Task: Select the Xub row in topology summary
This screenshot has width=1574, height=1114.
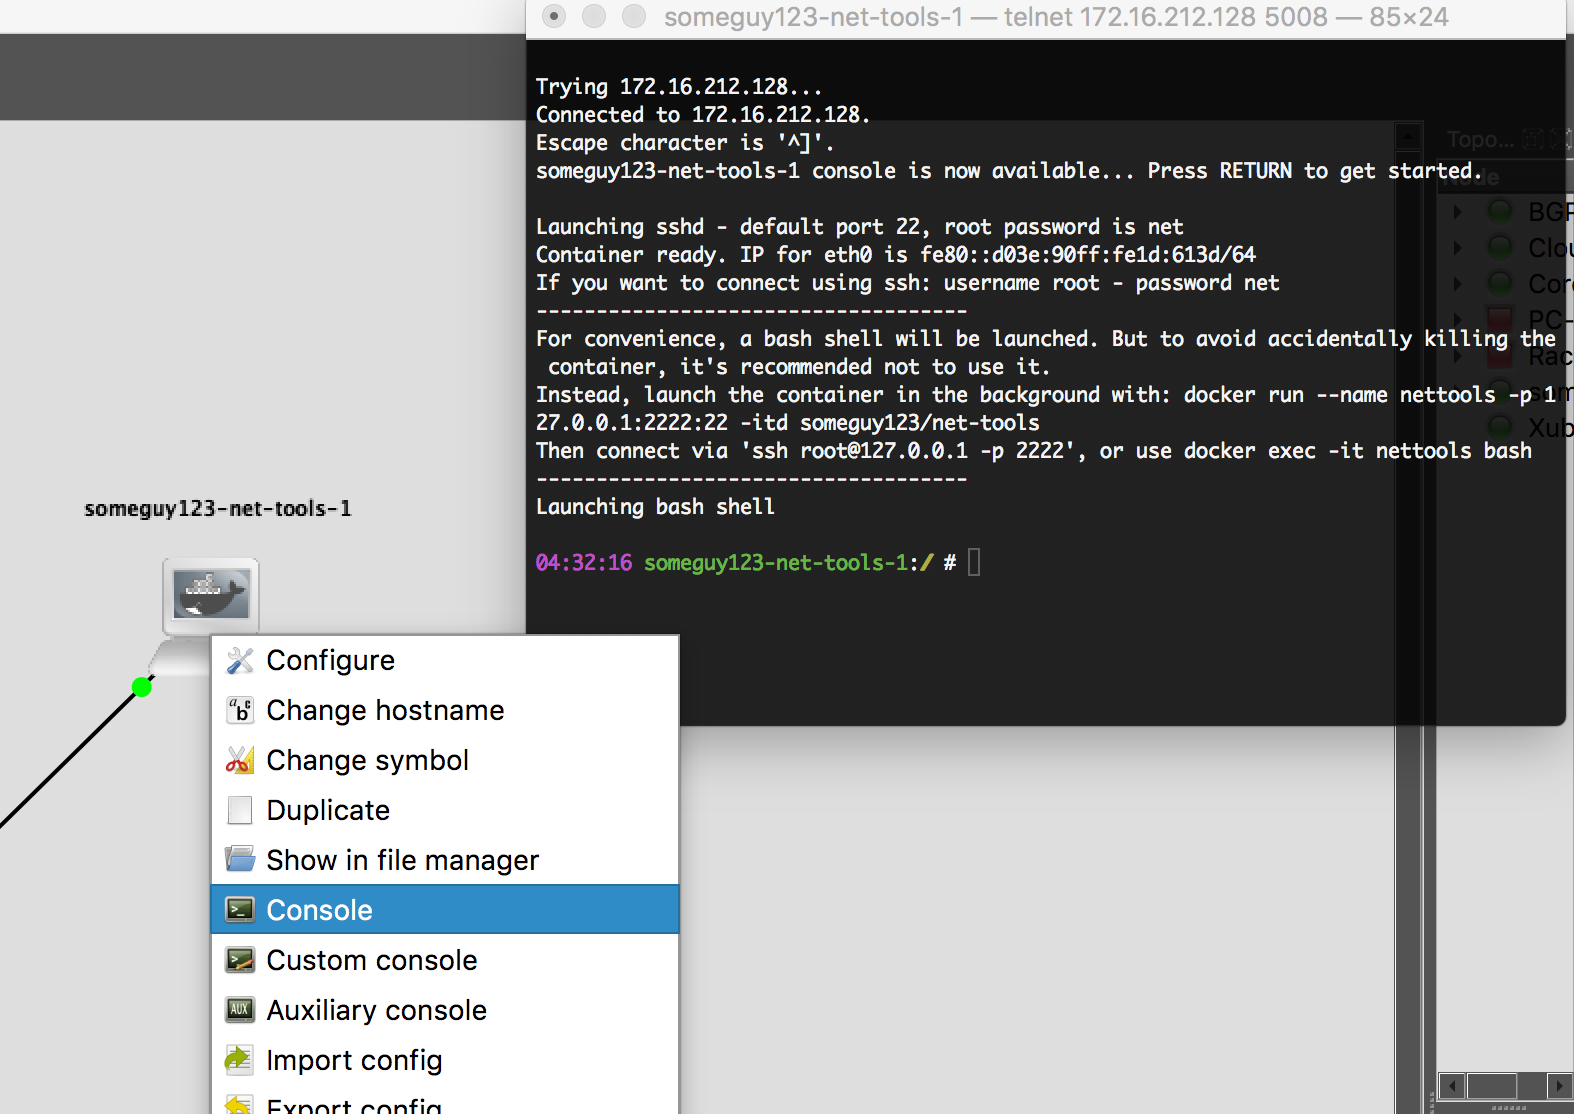Action: pyautogui.click(x=1506, y=427)
